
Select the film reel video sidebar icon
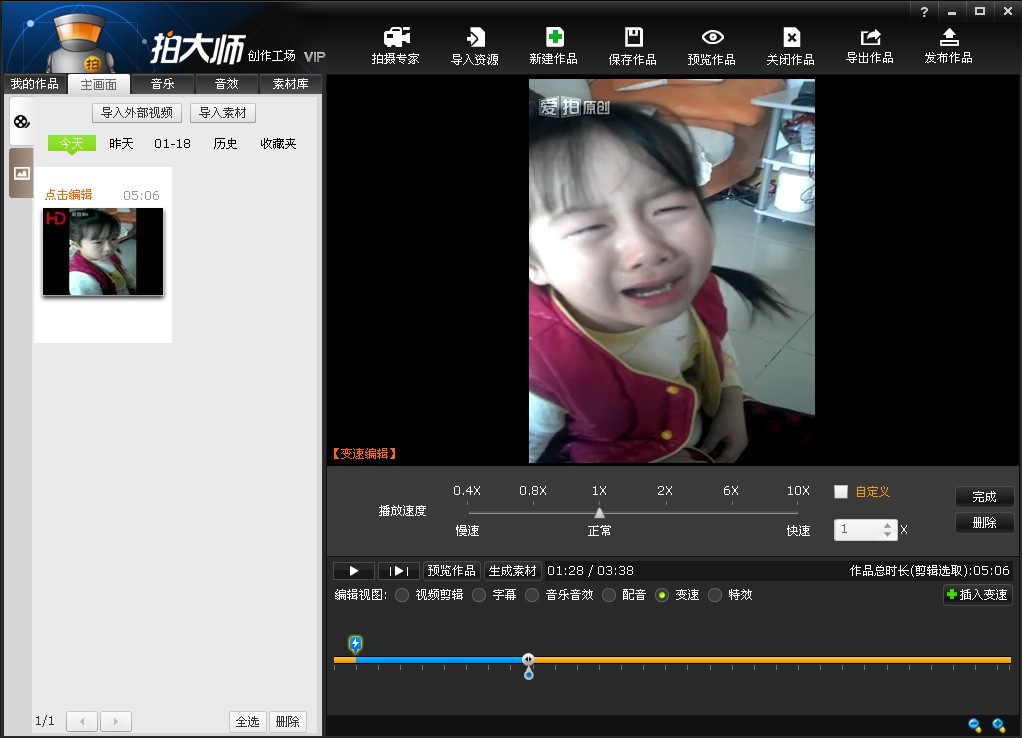(x=22, y=122)
